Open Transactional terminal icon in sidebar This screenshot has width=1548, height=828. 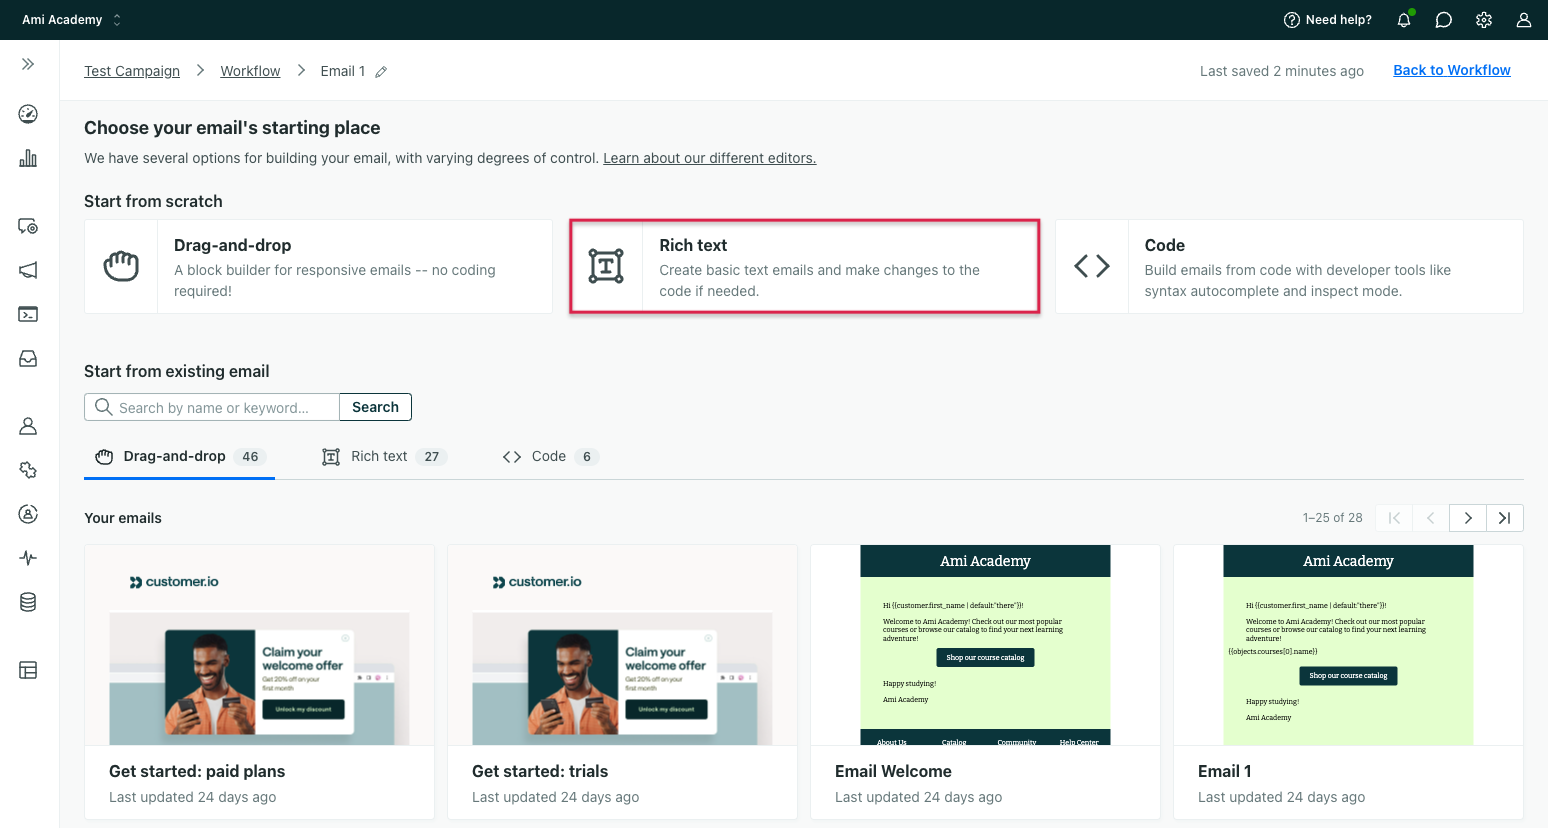(x=28, y=314)
